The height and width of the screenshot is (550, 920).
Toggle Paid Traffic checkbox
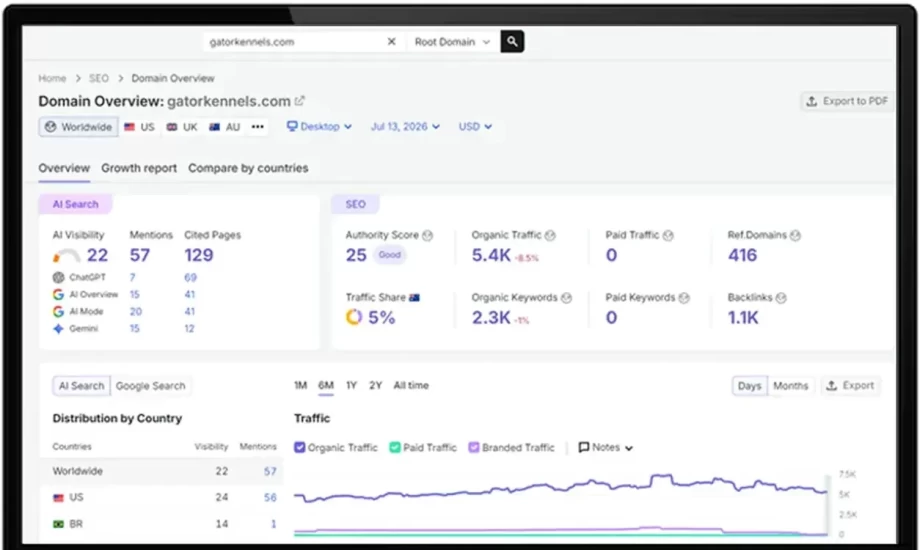click(x=395, y=447)
